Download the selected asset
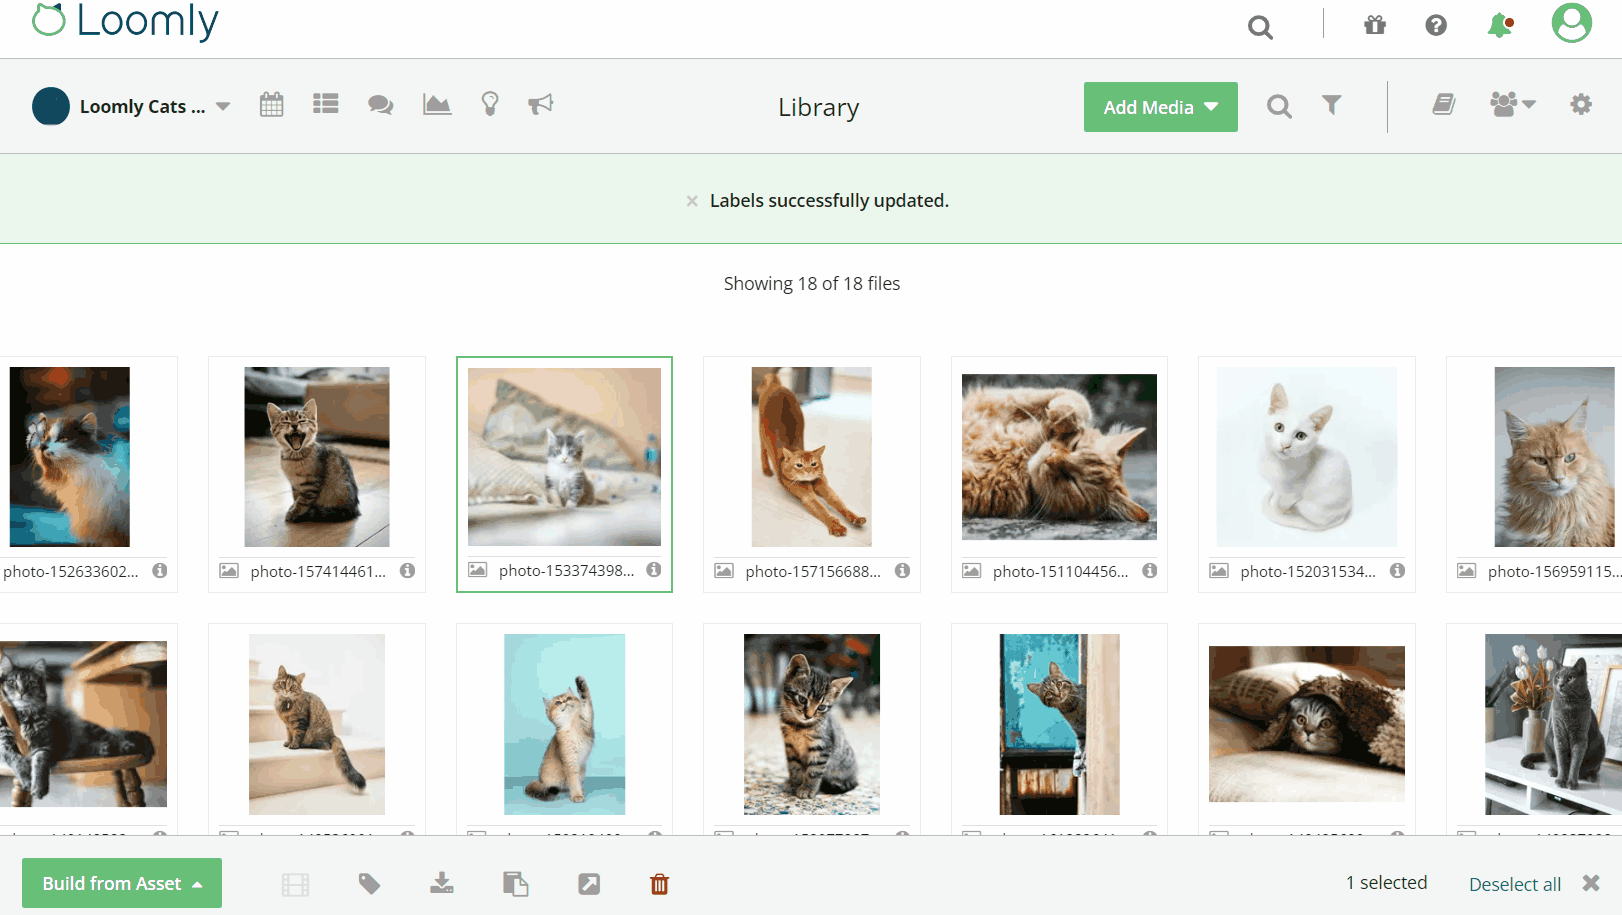The image size is (1622, 915). pos(442,883)
